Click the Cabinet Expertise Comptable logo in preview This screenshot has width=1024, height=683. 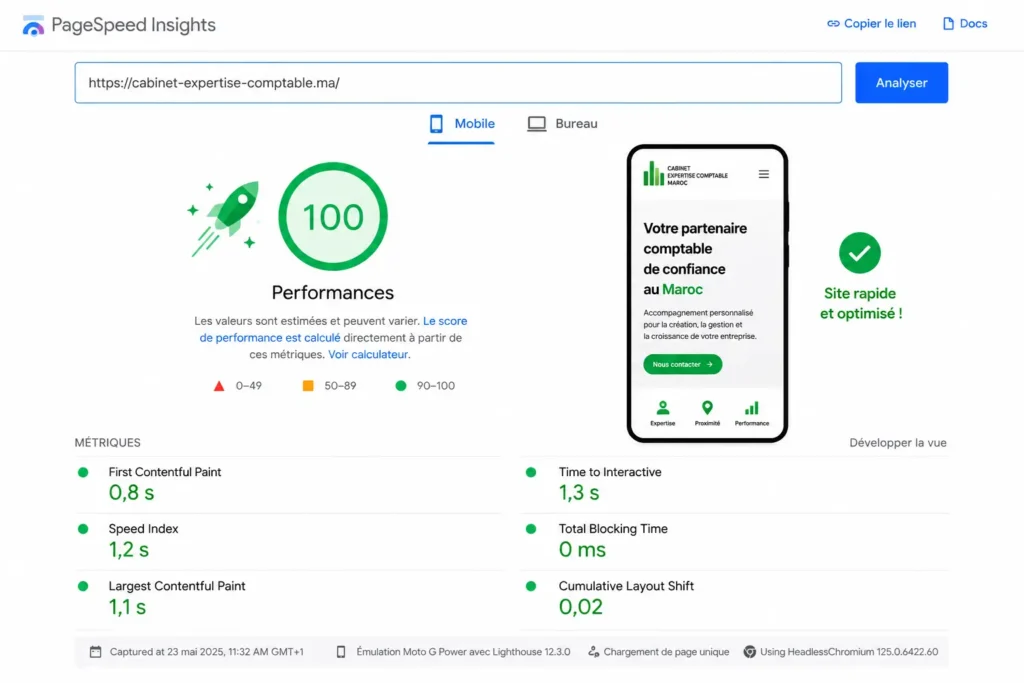685,174
